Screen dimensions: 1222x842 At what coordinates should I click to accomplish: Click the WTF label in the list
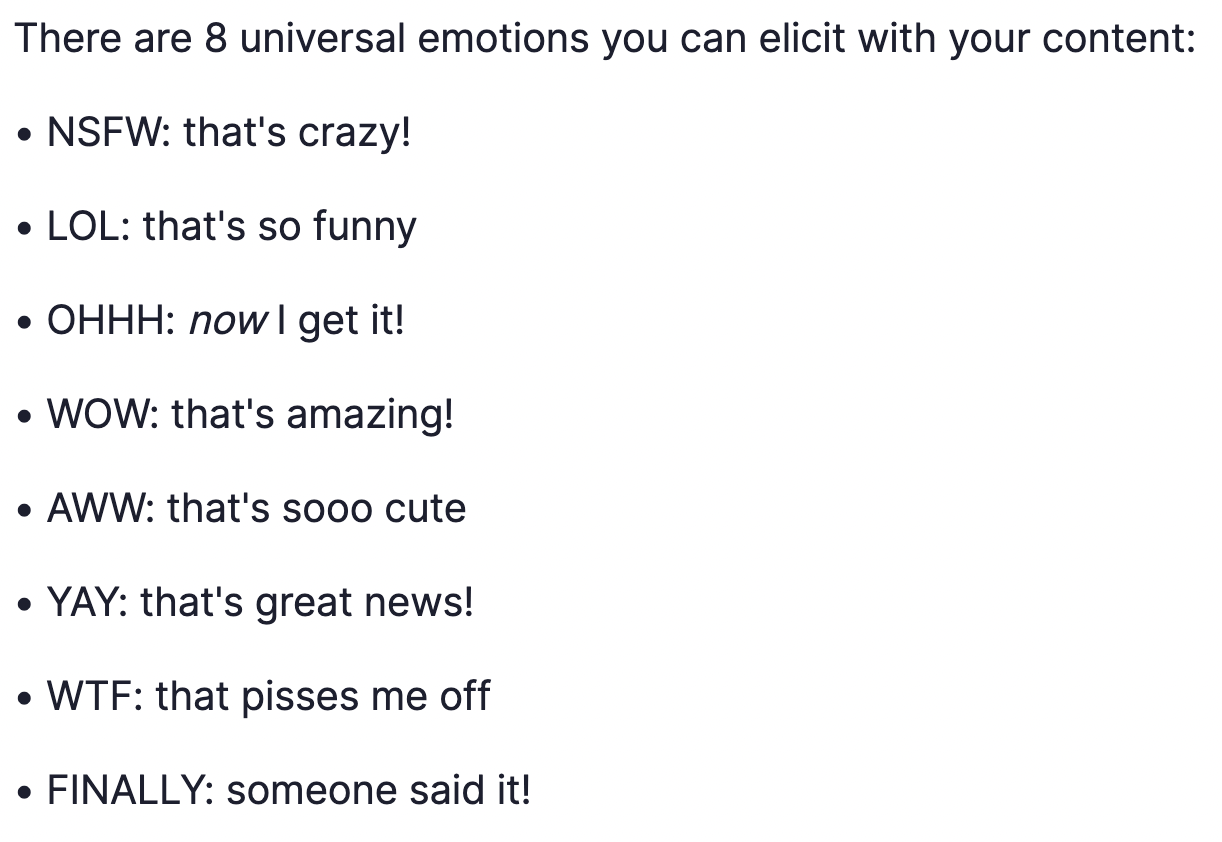pyautogui.click(x=94, y=696)
